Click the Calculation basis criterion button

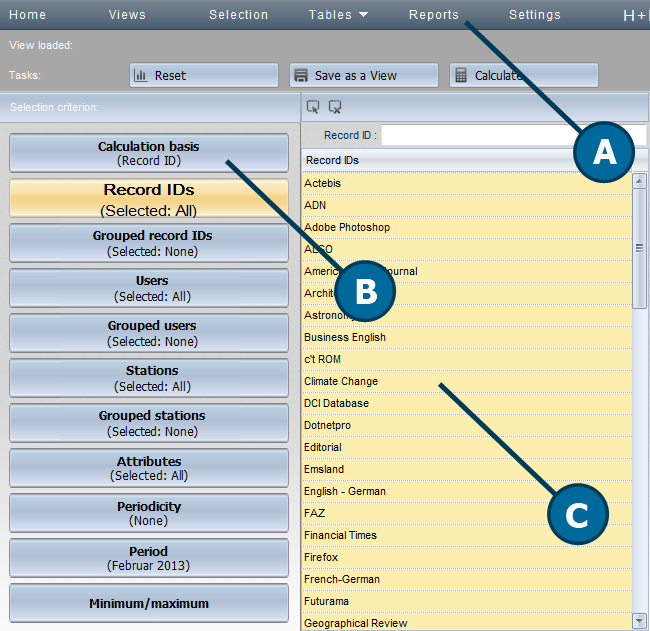pyautogui.click(x=148, y=153)
